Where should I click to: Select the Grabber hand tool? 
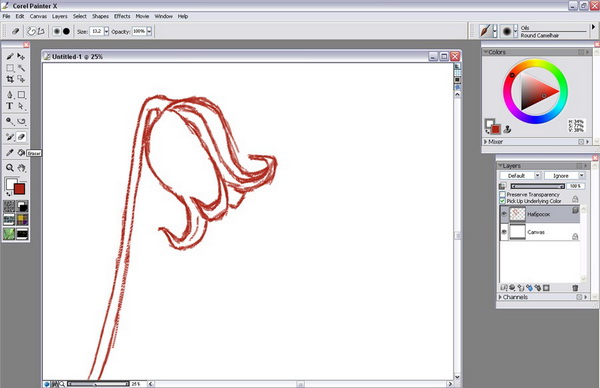click(21, 168)
